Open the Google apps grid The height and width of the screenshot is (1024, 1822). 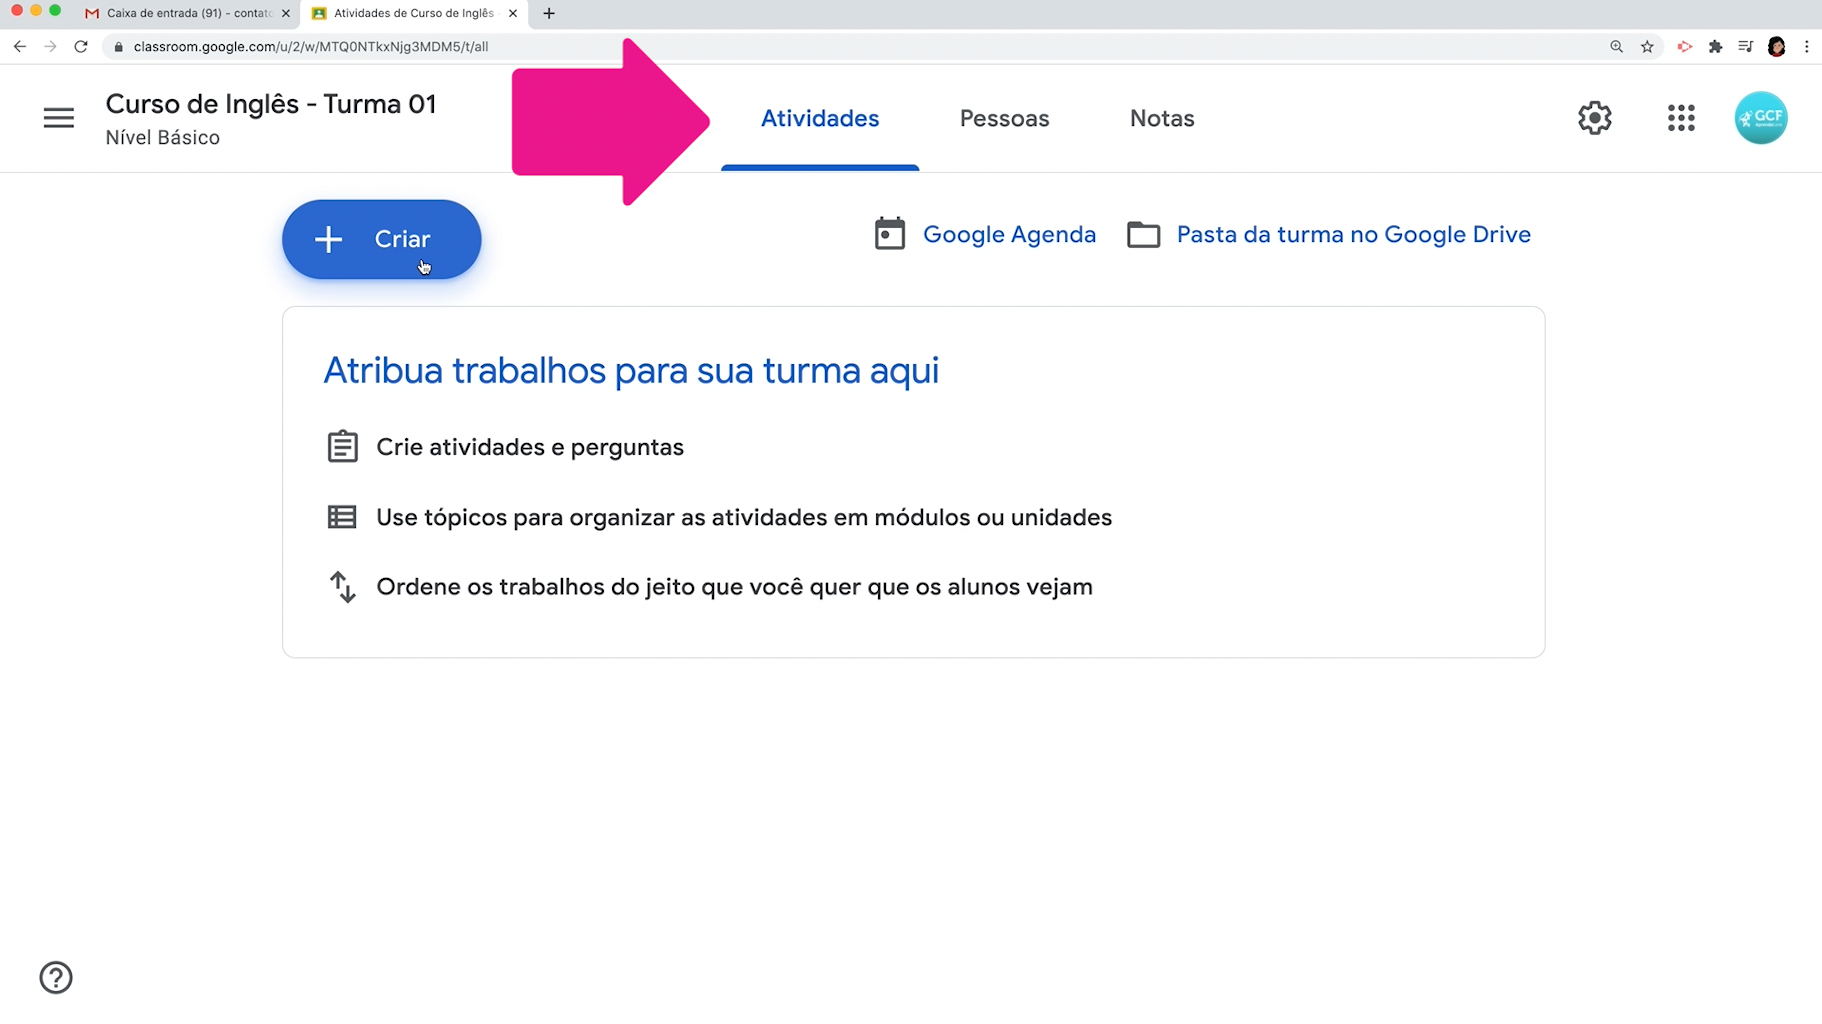(1681, 118)
